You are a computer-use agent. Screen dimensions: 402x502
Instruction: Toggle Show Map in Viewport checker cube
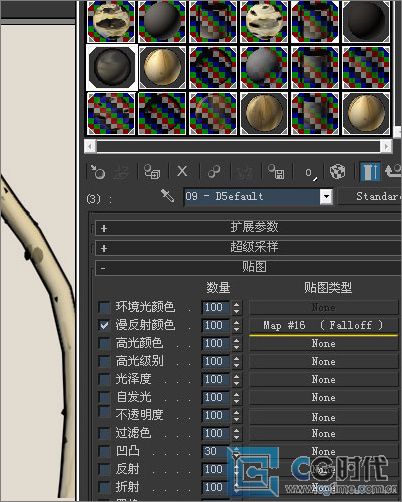pyautogui.click(x=337, y=172)
